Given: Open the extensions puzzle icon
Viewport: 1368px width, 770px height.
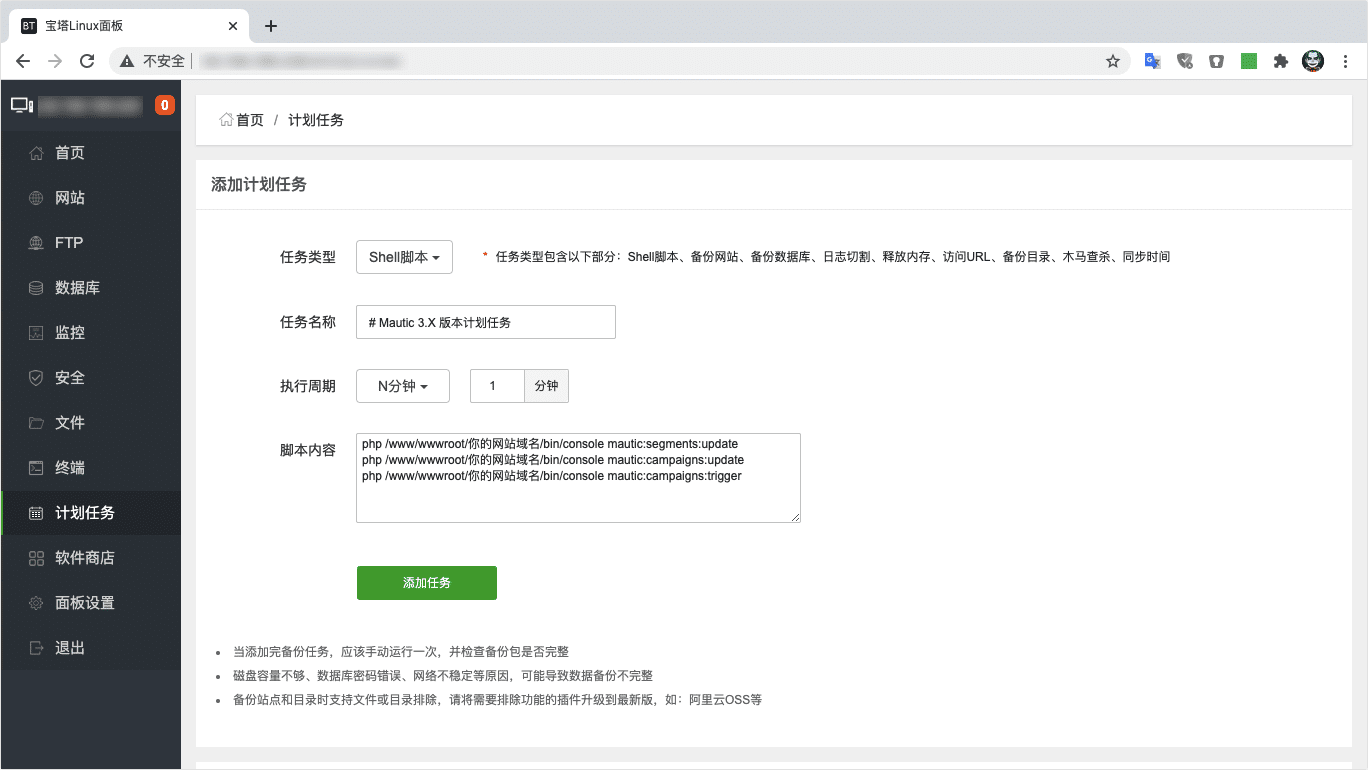Looking at the screenshot, I should click(x=1280, y=61).
